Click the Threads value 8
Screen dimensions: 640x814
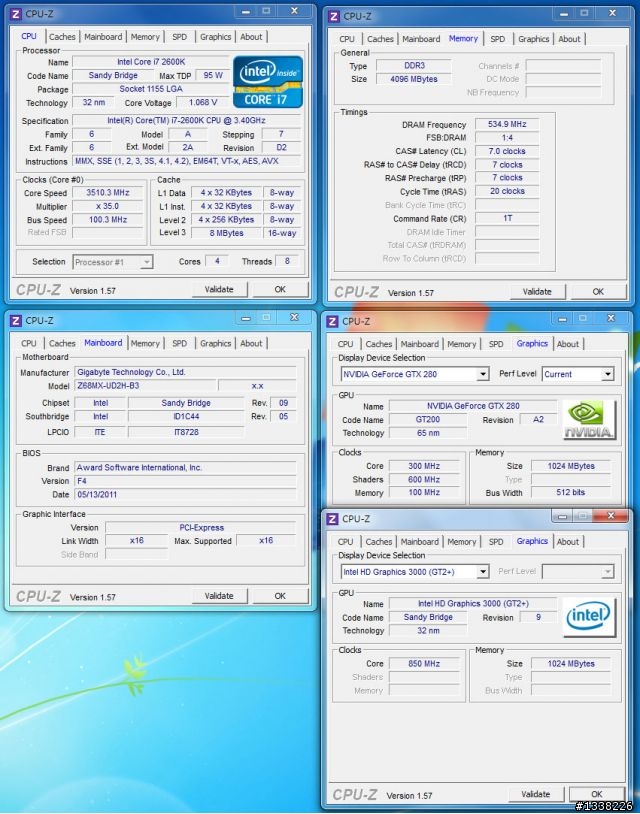pyautogui.click(x=287, y=261)
